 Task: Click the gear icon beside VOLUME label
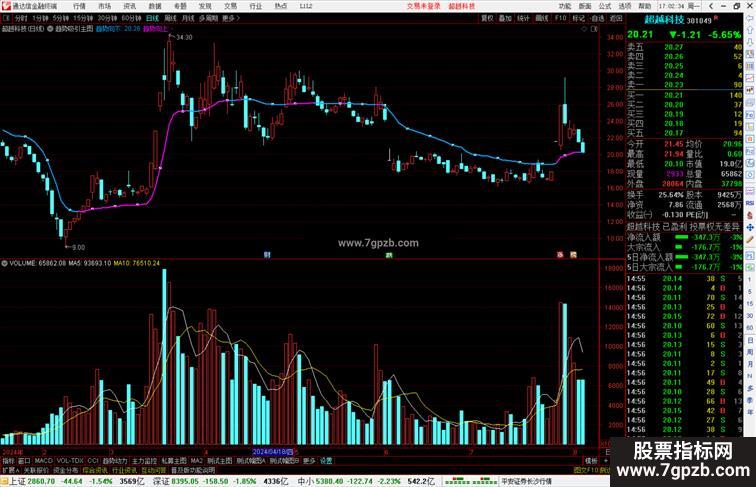(4, 263)
